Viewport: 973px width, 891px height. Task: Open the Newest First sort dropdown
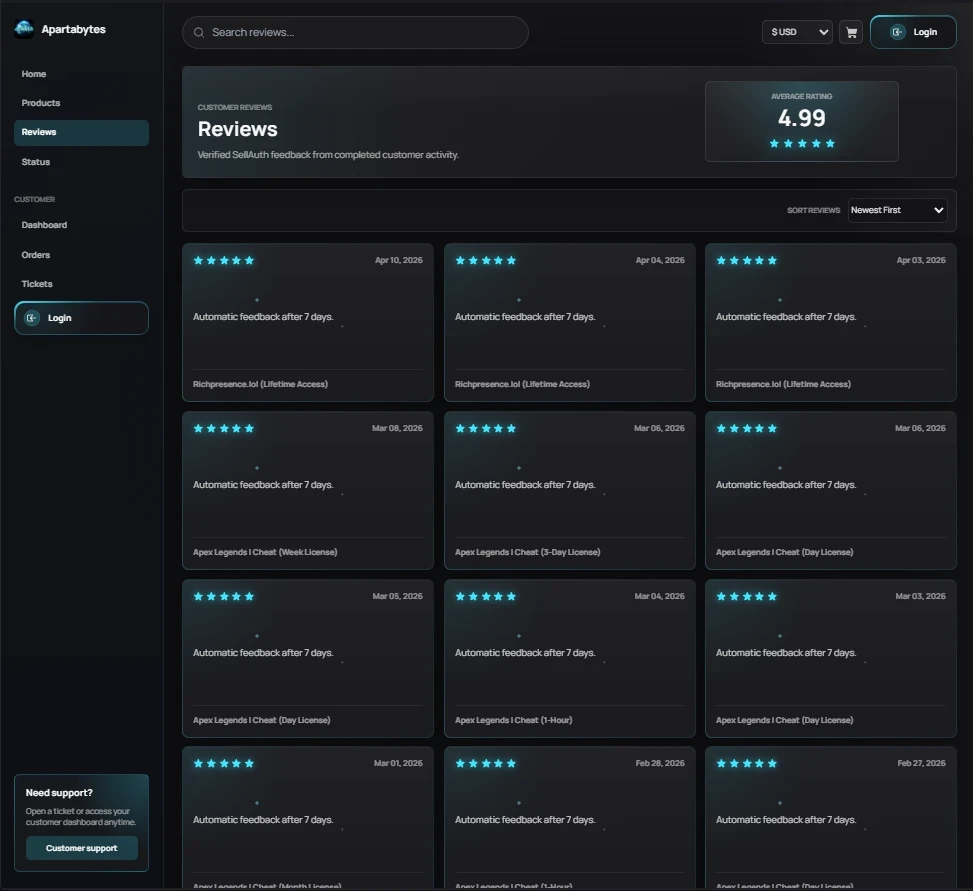(897, 210)
